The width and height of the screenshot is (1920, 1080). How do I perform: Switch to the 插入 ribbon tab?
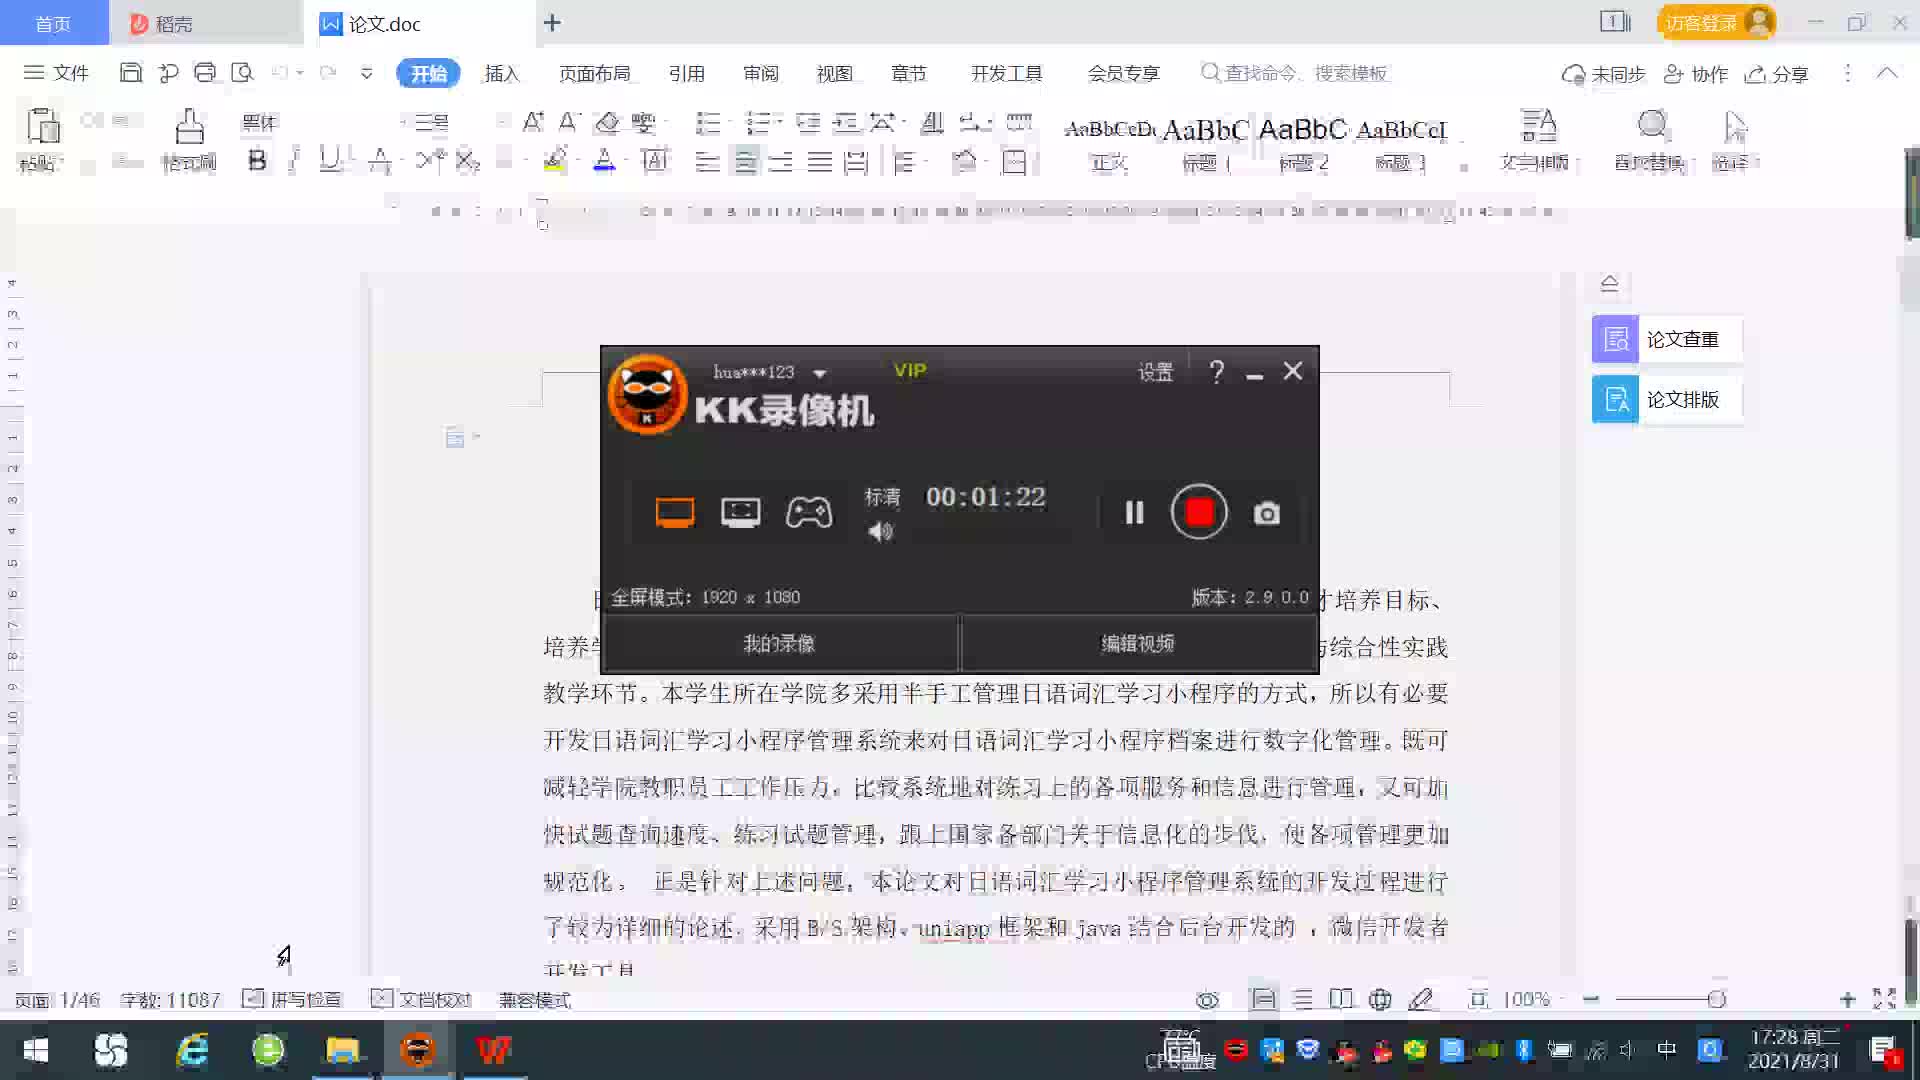tap(502, 73)
